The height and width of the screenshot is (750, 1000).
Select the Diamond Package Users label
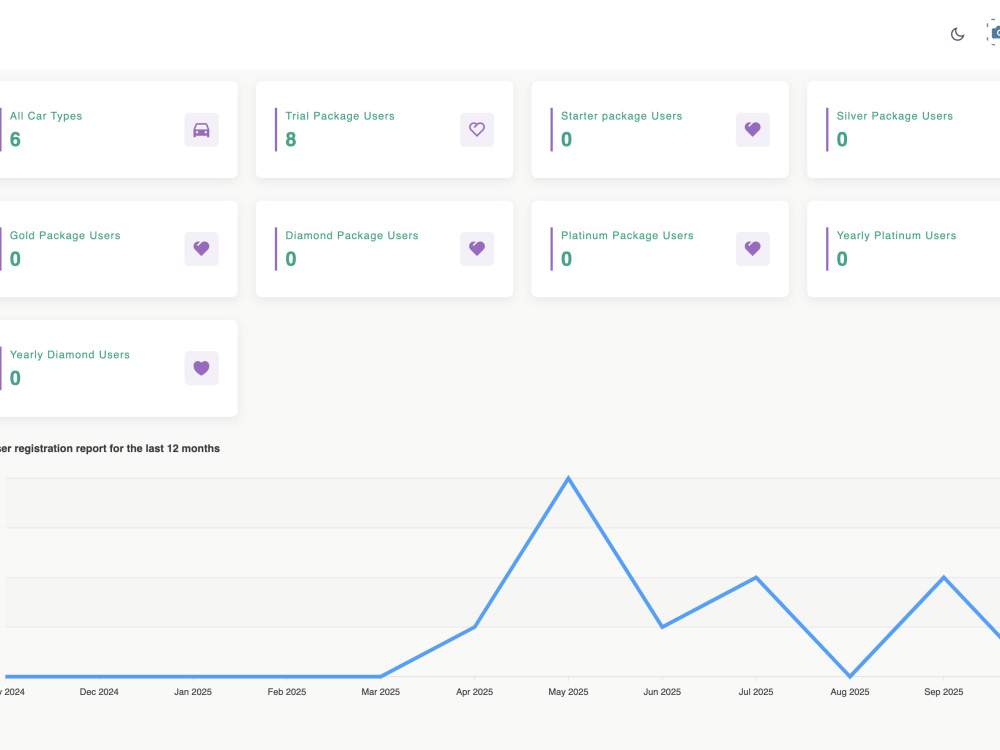352,235
